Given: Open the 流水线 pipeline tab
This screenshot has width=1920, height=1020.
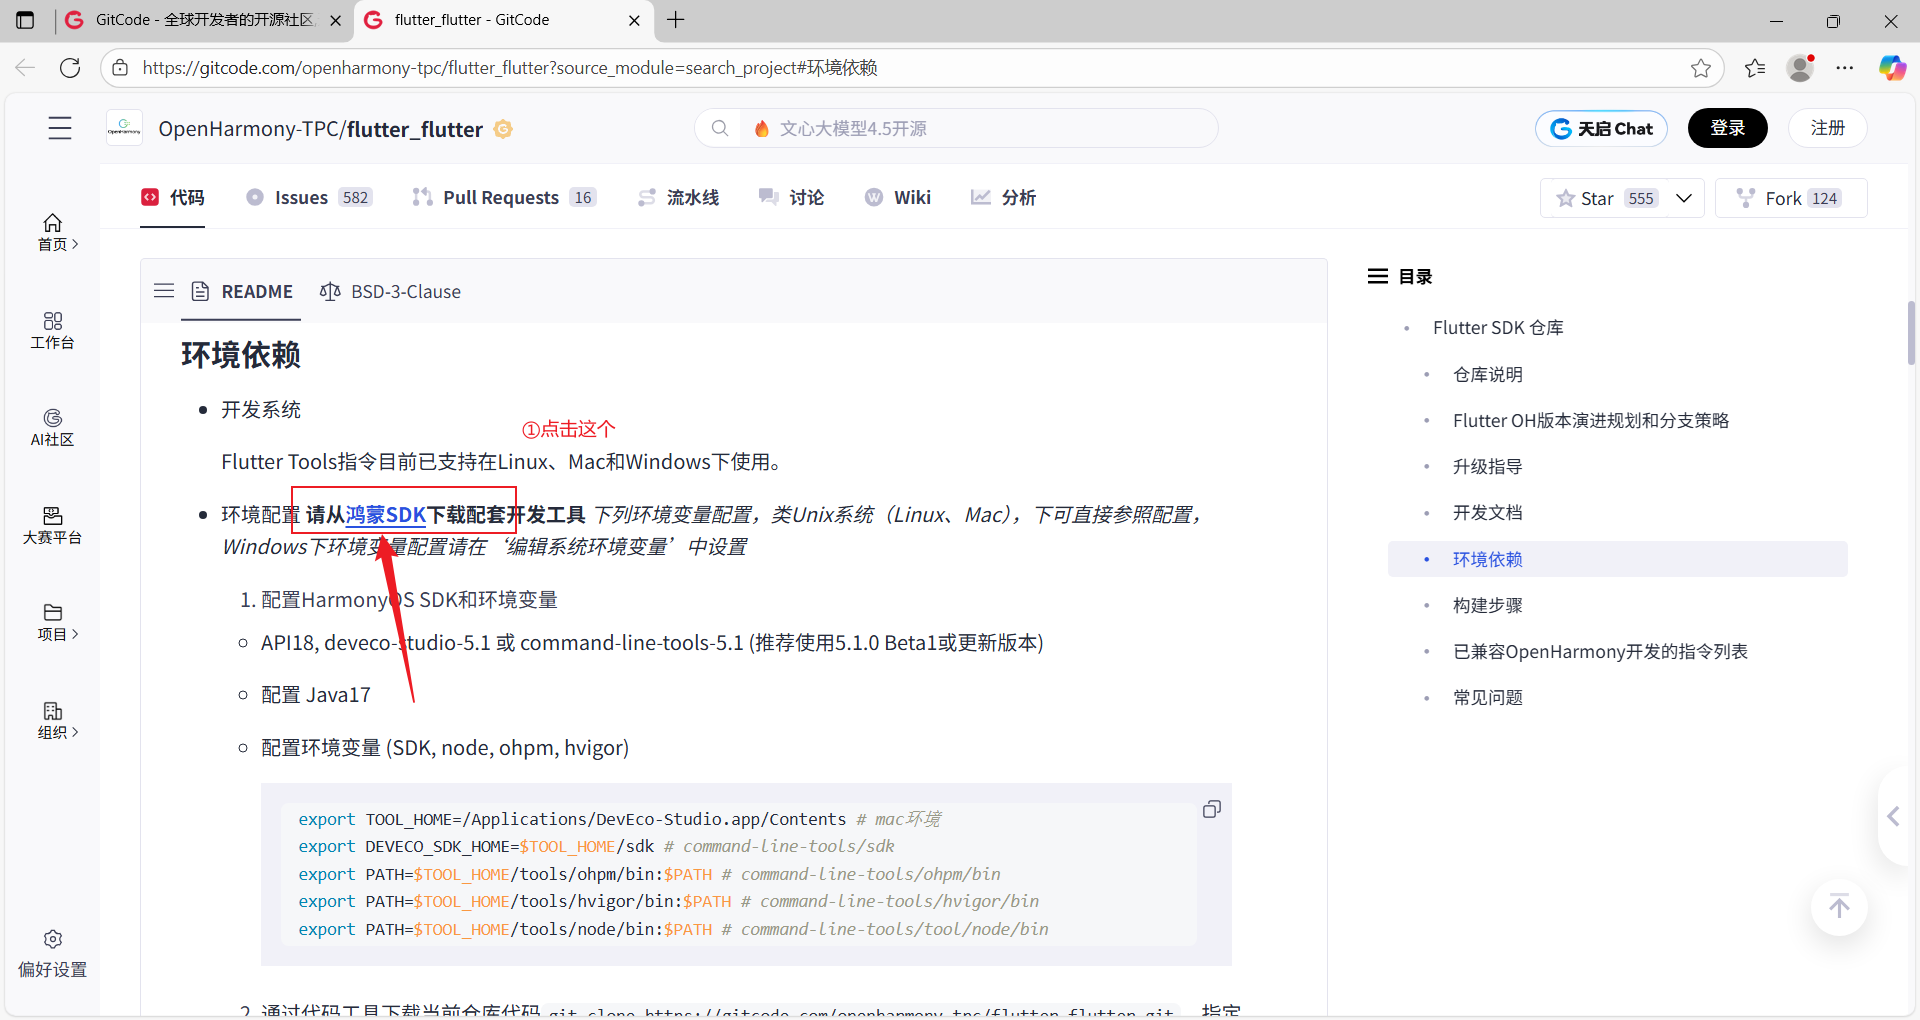Looking at the screenshot, I should (679, 198).
